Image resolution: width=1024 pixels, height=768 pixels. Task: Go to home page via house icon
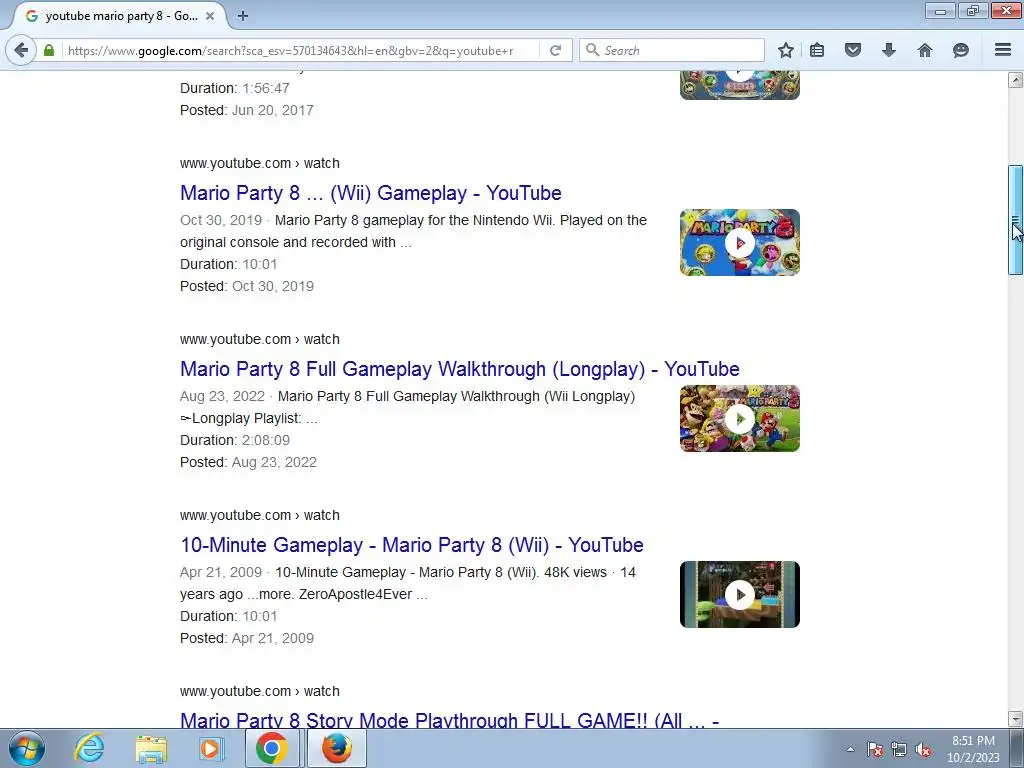(925, 50)
